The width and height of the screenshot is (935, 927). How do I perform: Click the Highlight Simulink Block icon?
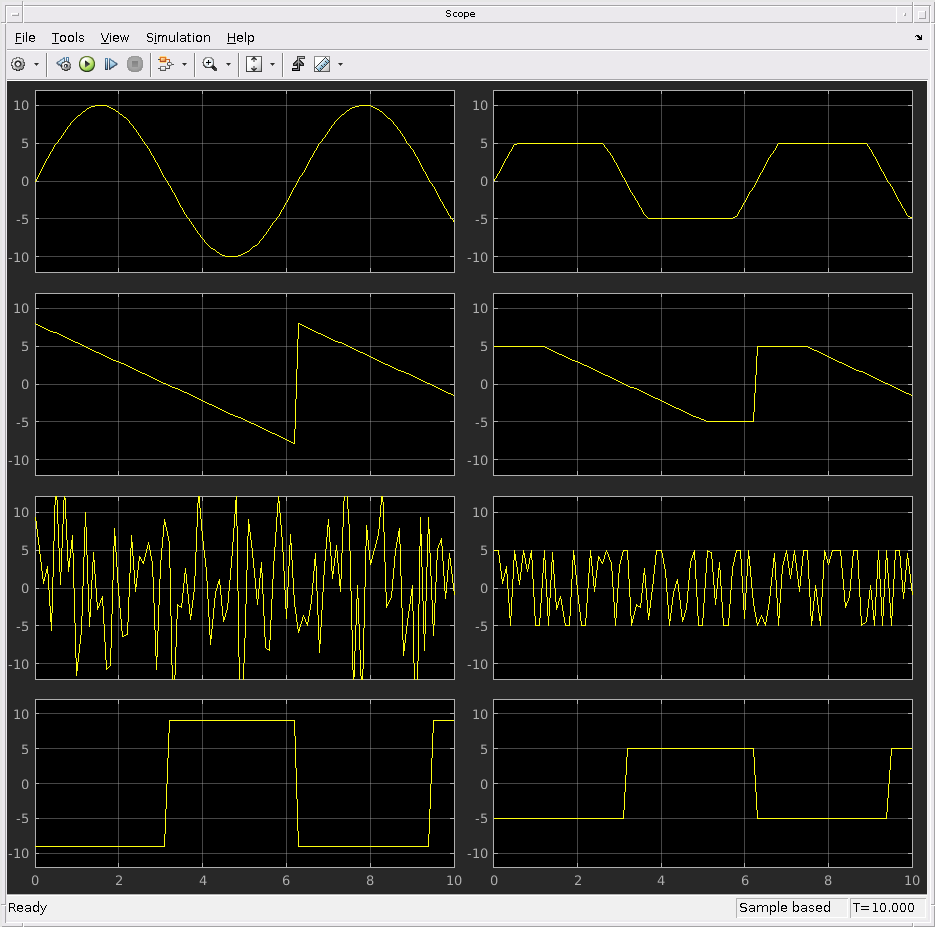coord(165,64)
